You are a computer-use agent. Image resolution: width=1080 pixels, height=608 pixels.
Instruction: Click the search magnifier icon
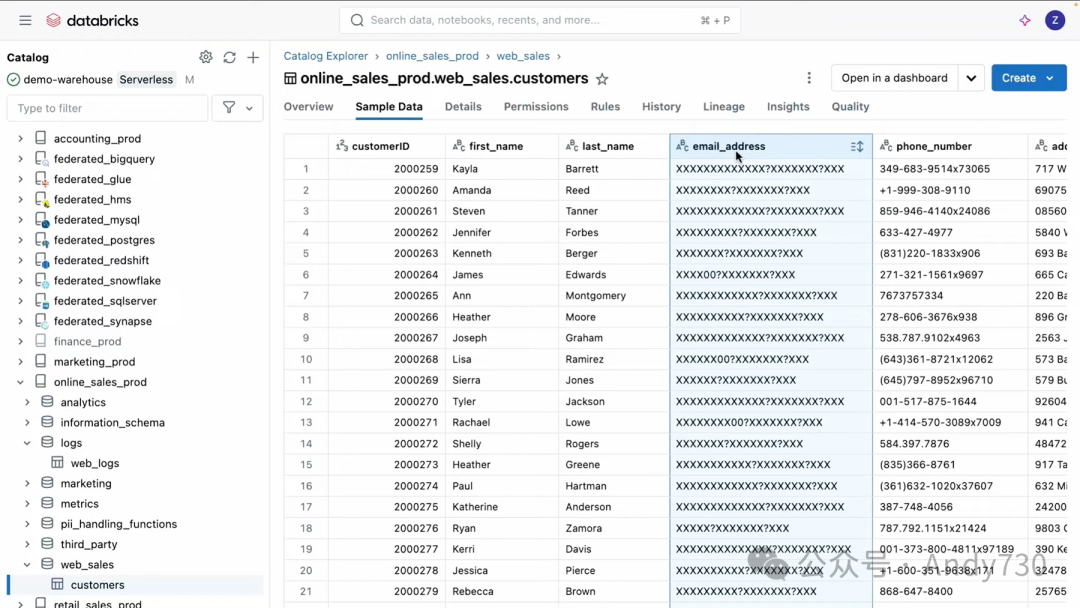coord(357,21)
